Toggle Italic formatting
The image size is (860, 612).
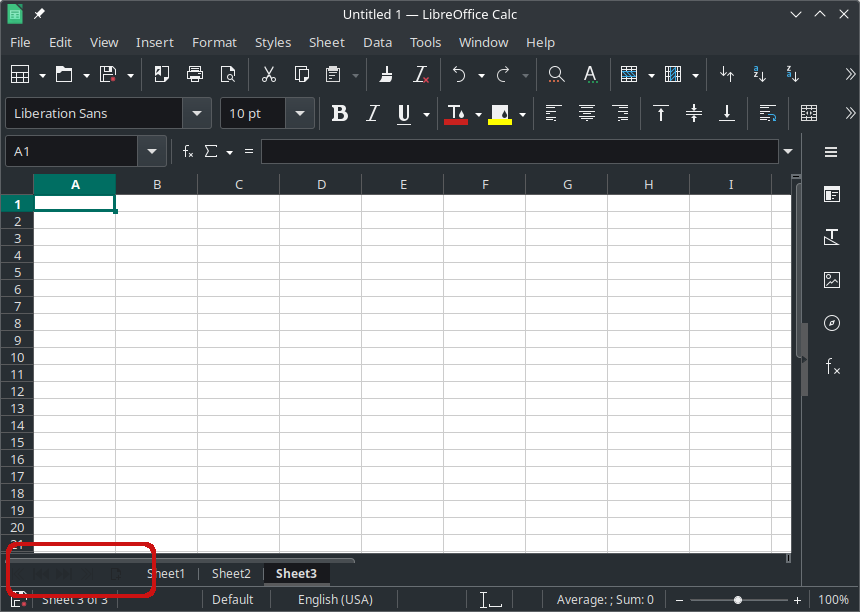tap(372, 114)
